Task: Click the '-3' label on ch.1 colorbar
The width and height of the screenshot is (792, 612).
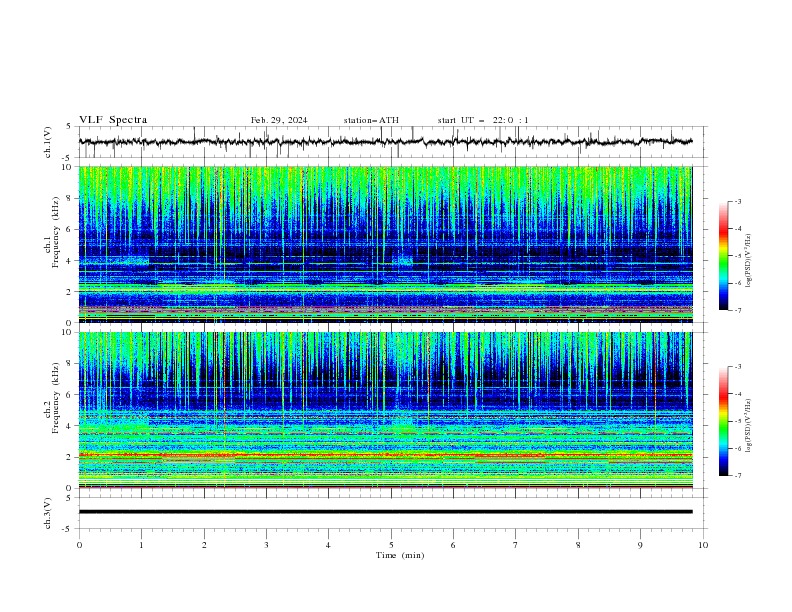Action: tap(738, 201)
